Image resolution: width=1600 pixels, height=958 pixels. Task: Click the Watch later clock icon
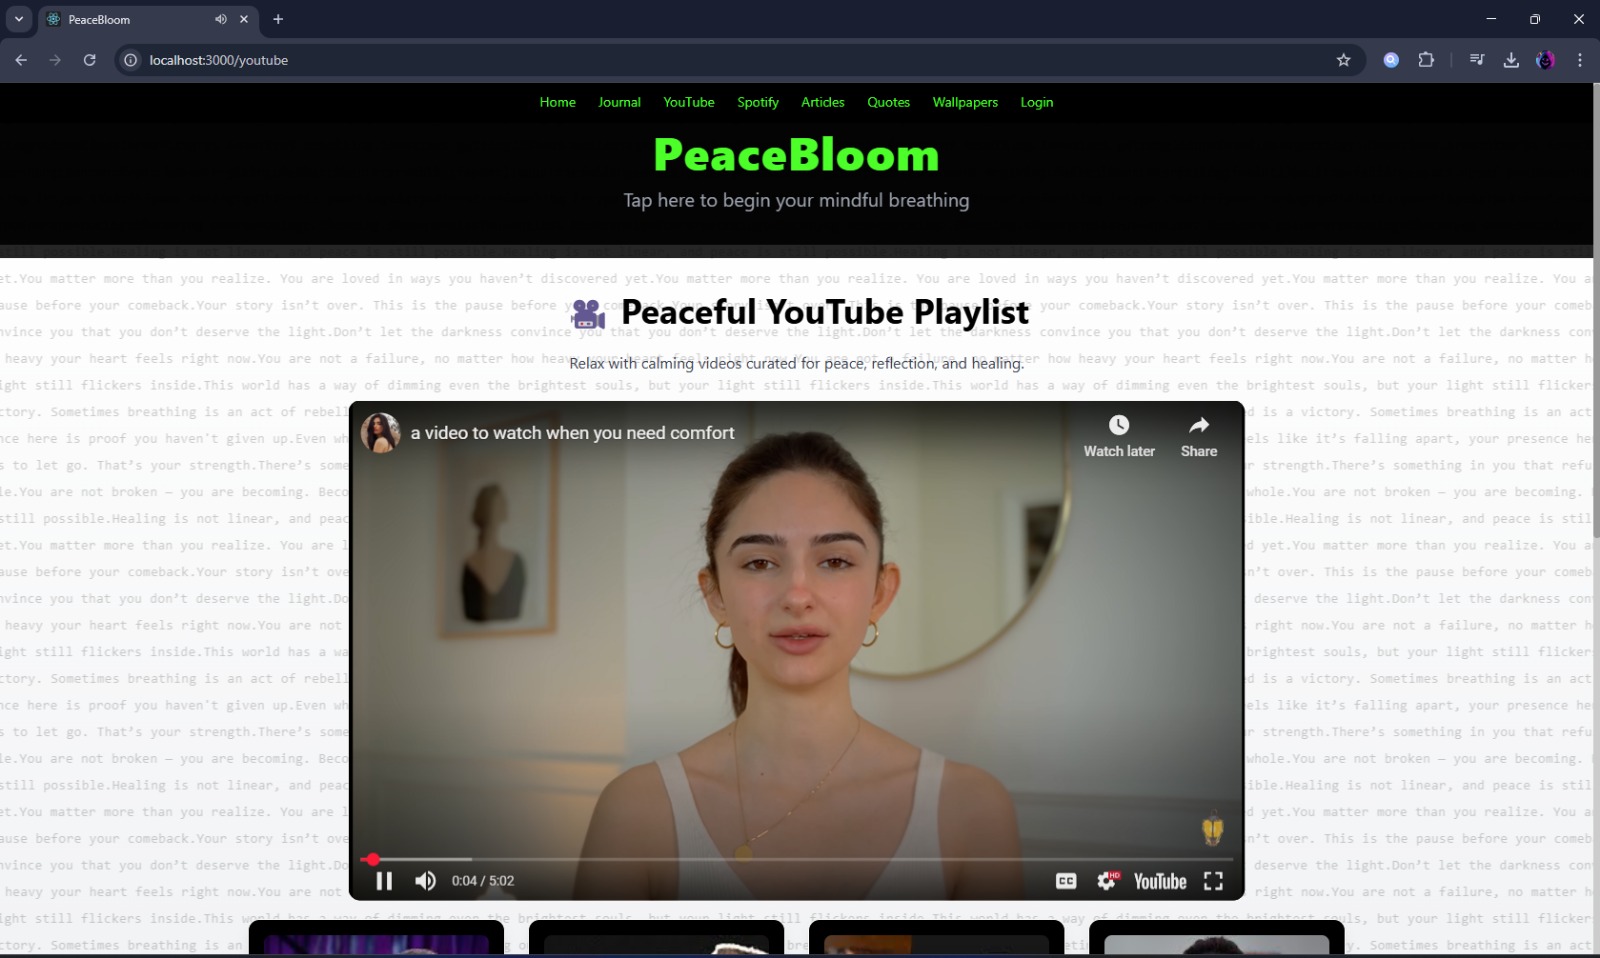1119,426
